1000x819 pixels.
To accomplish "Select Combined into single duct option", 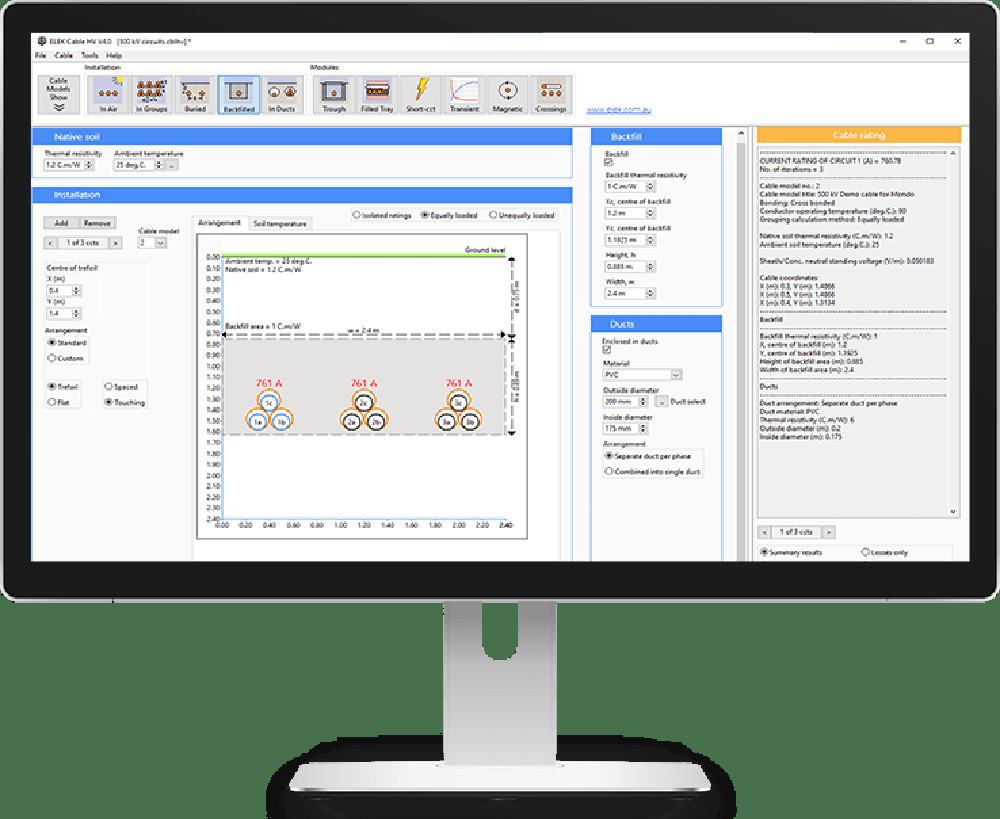I will (652, 471).
